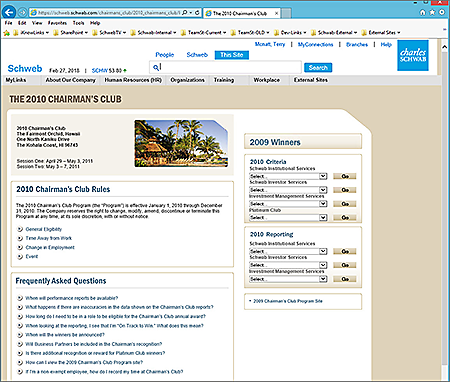450x382 pixels.
Task: Open the browser Help menu
Action: (95, 23)
